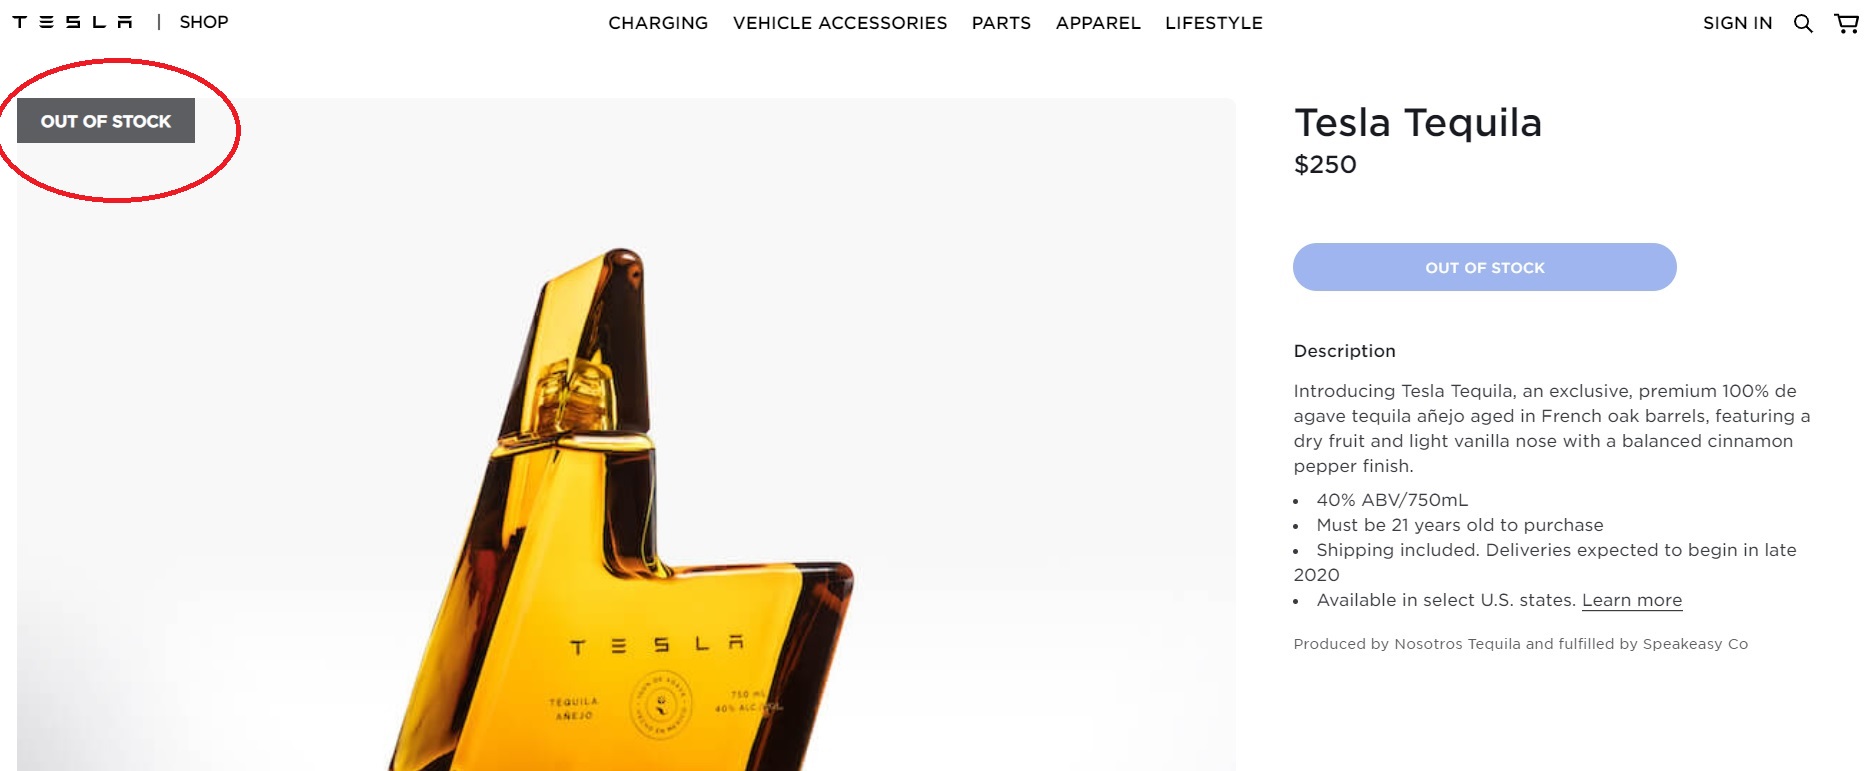
Task: Click the $250 price text
Action: click(1325, 165)
